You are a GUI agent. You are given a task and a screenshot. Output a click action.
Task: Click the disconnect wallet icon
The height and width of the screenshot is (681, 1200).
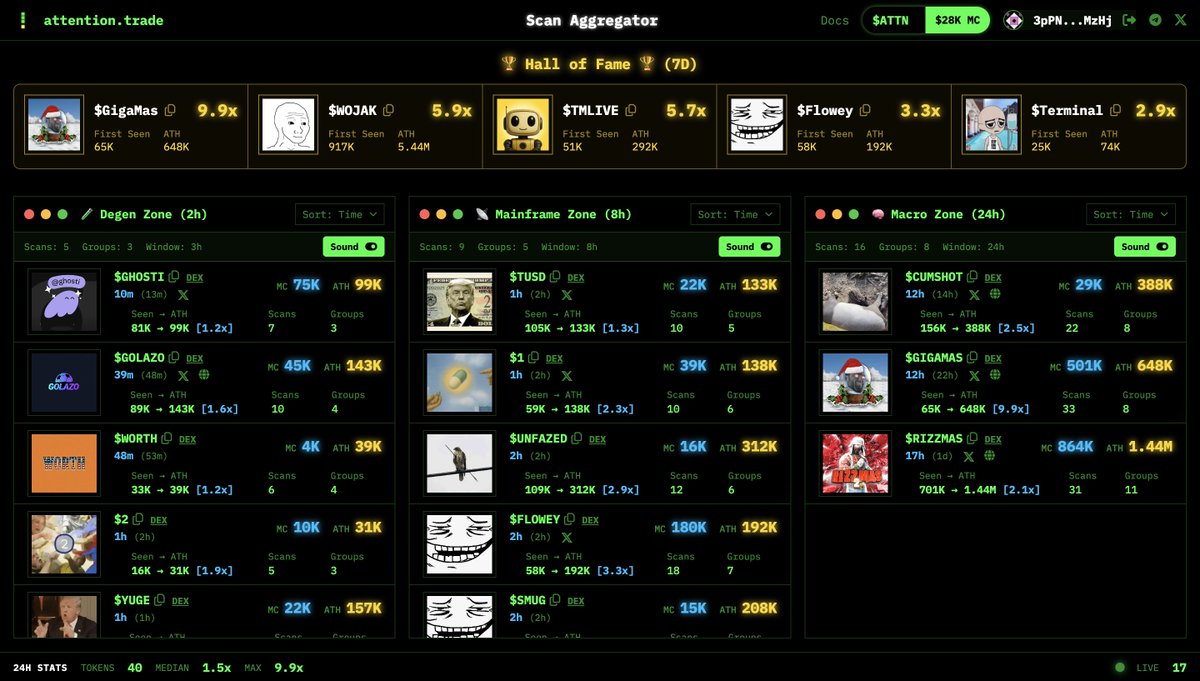point(1130,20)
